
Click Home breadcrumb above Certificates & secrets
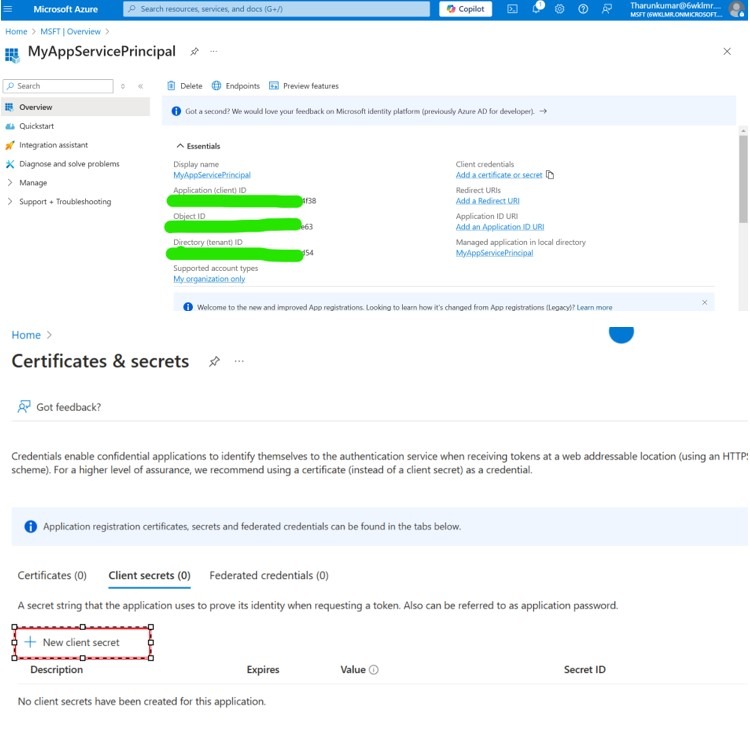[x=26, y=335]
